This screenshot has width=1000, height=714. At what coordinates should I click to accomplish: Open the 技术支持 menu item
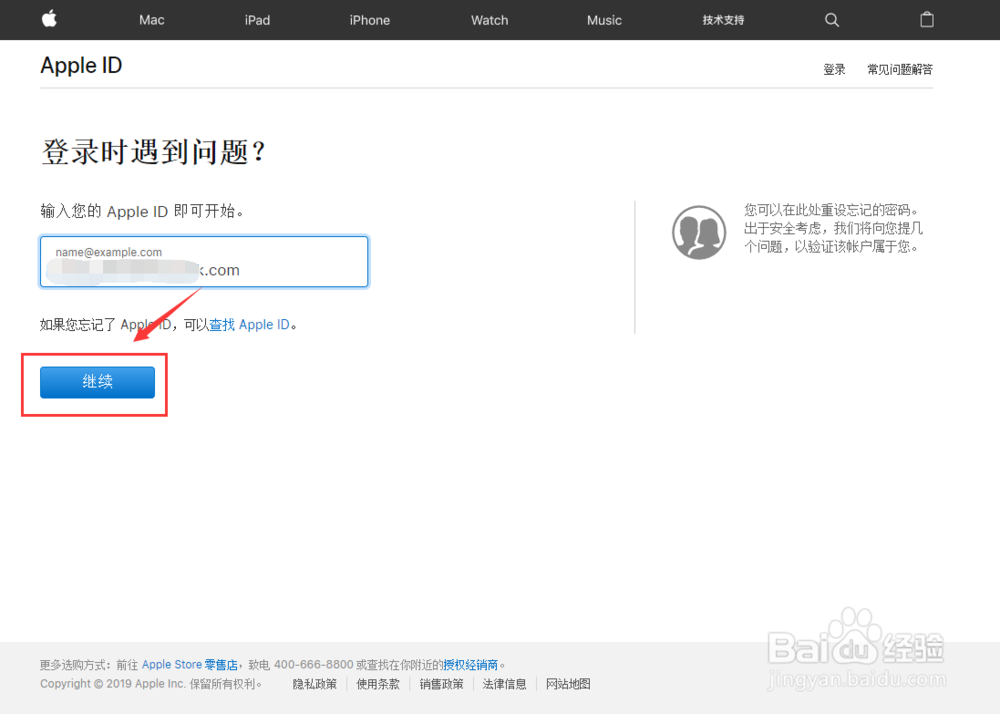click(x=722, y=19)
